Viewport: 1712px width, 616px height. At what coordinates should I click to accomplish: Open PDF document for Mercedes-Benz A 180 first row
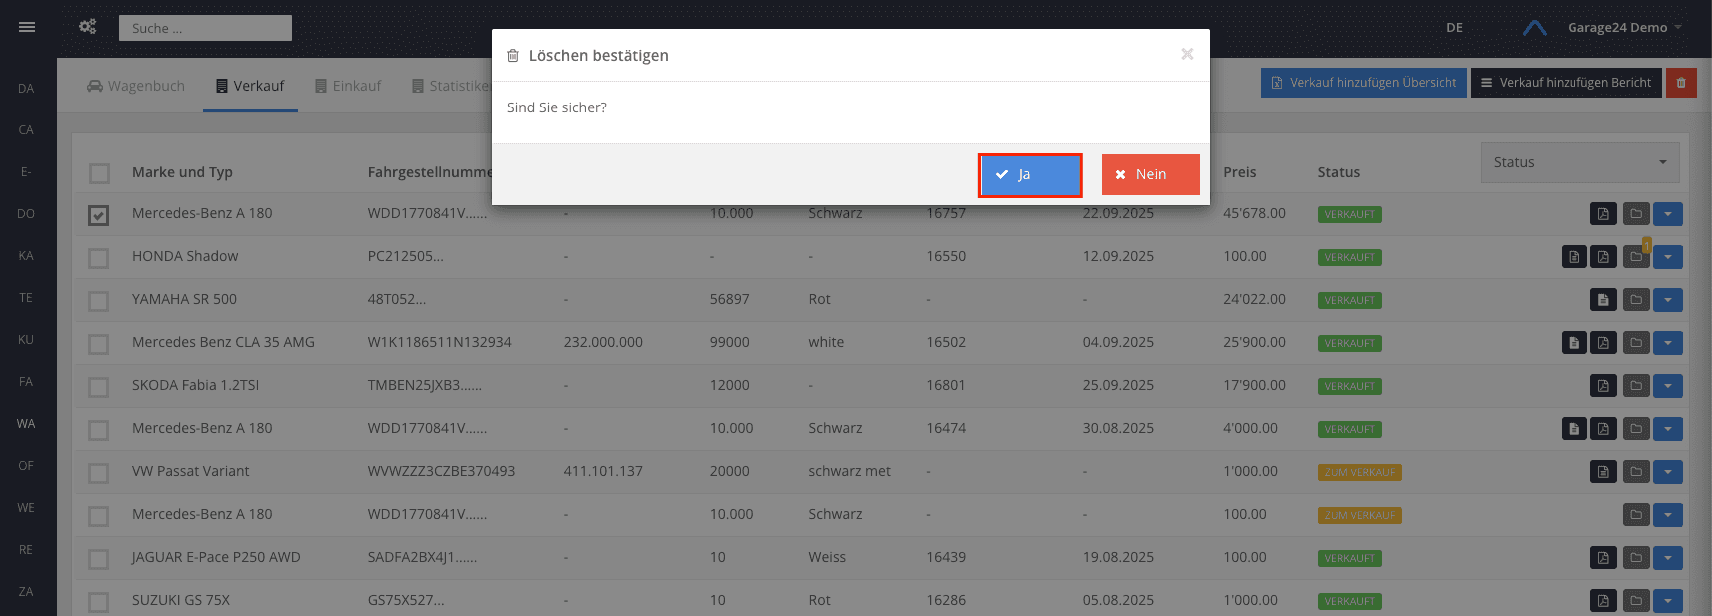1603,214
